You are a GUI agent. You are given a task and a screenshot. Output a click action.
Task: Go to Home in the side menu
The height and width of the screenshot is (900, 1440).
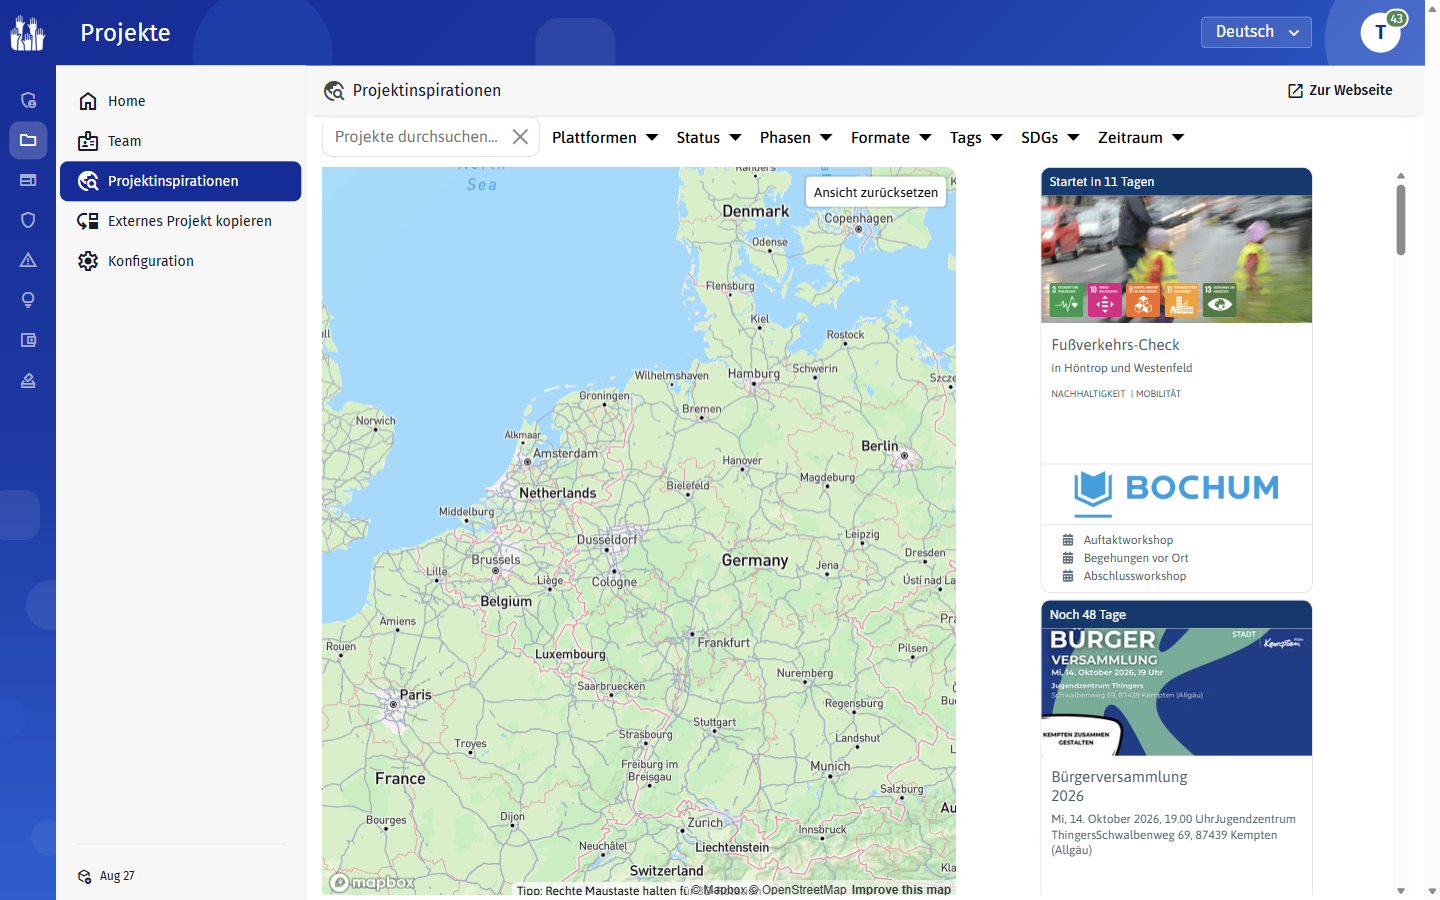[x=180, y=101]
